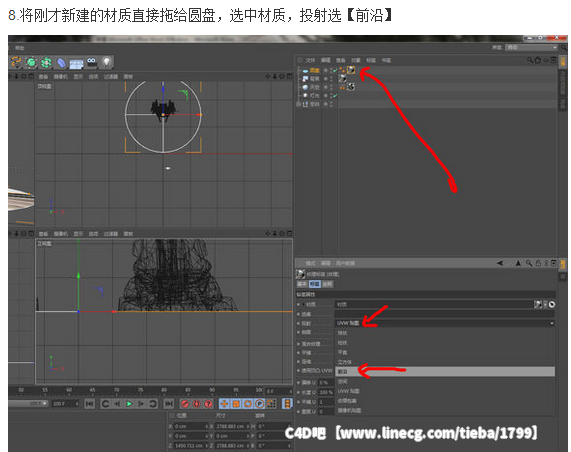
Task: Expand the 空白 null object tree
Action: pyautogui.click(x=299, y=104)
